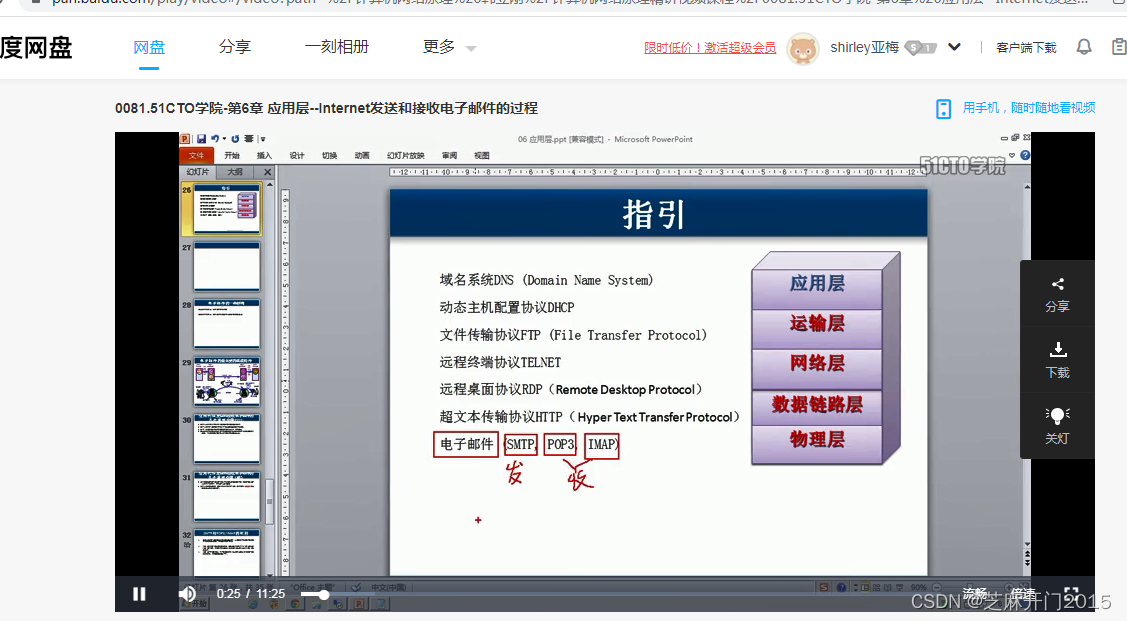Open the 插入 ribbon tab
1127x621 pixels.
point(264,155)
